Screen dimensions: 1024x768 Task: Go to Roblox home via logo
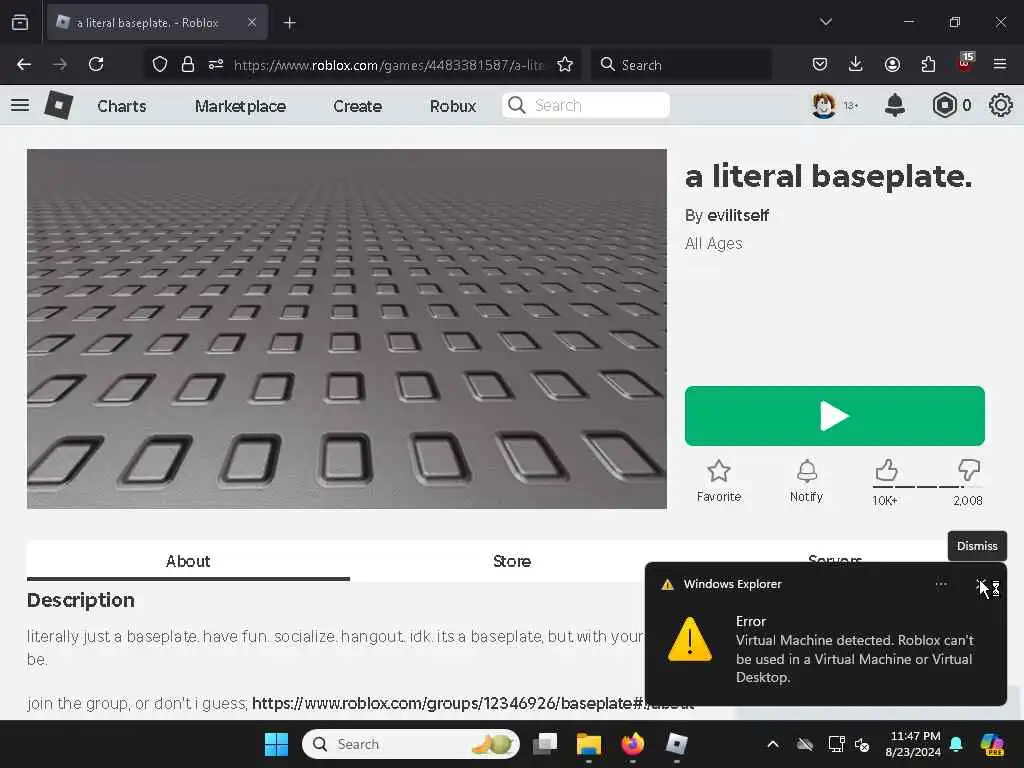click(x=58, y=105)
